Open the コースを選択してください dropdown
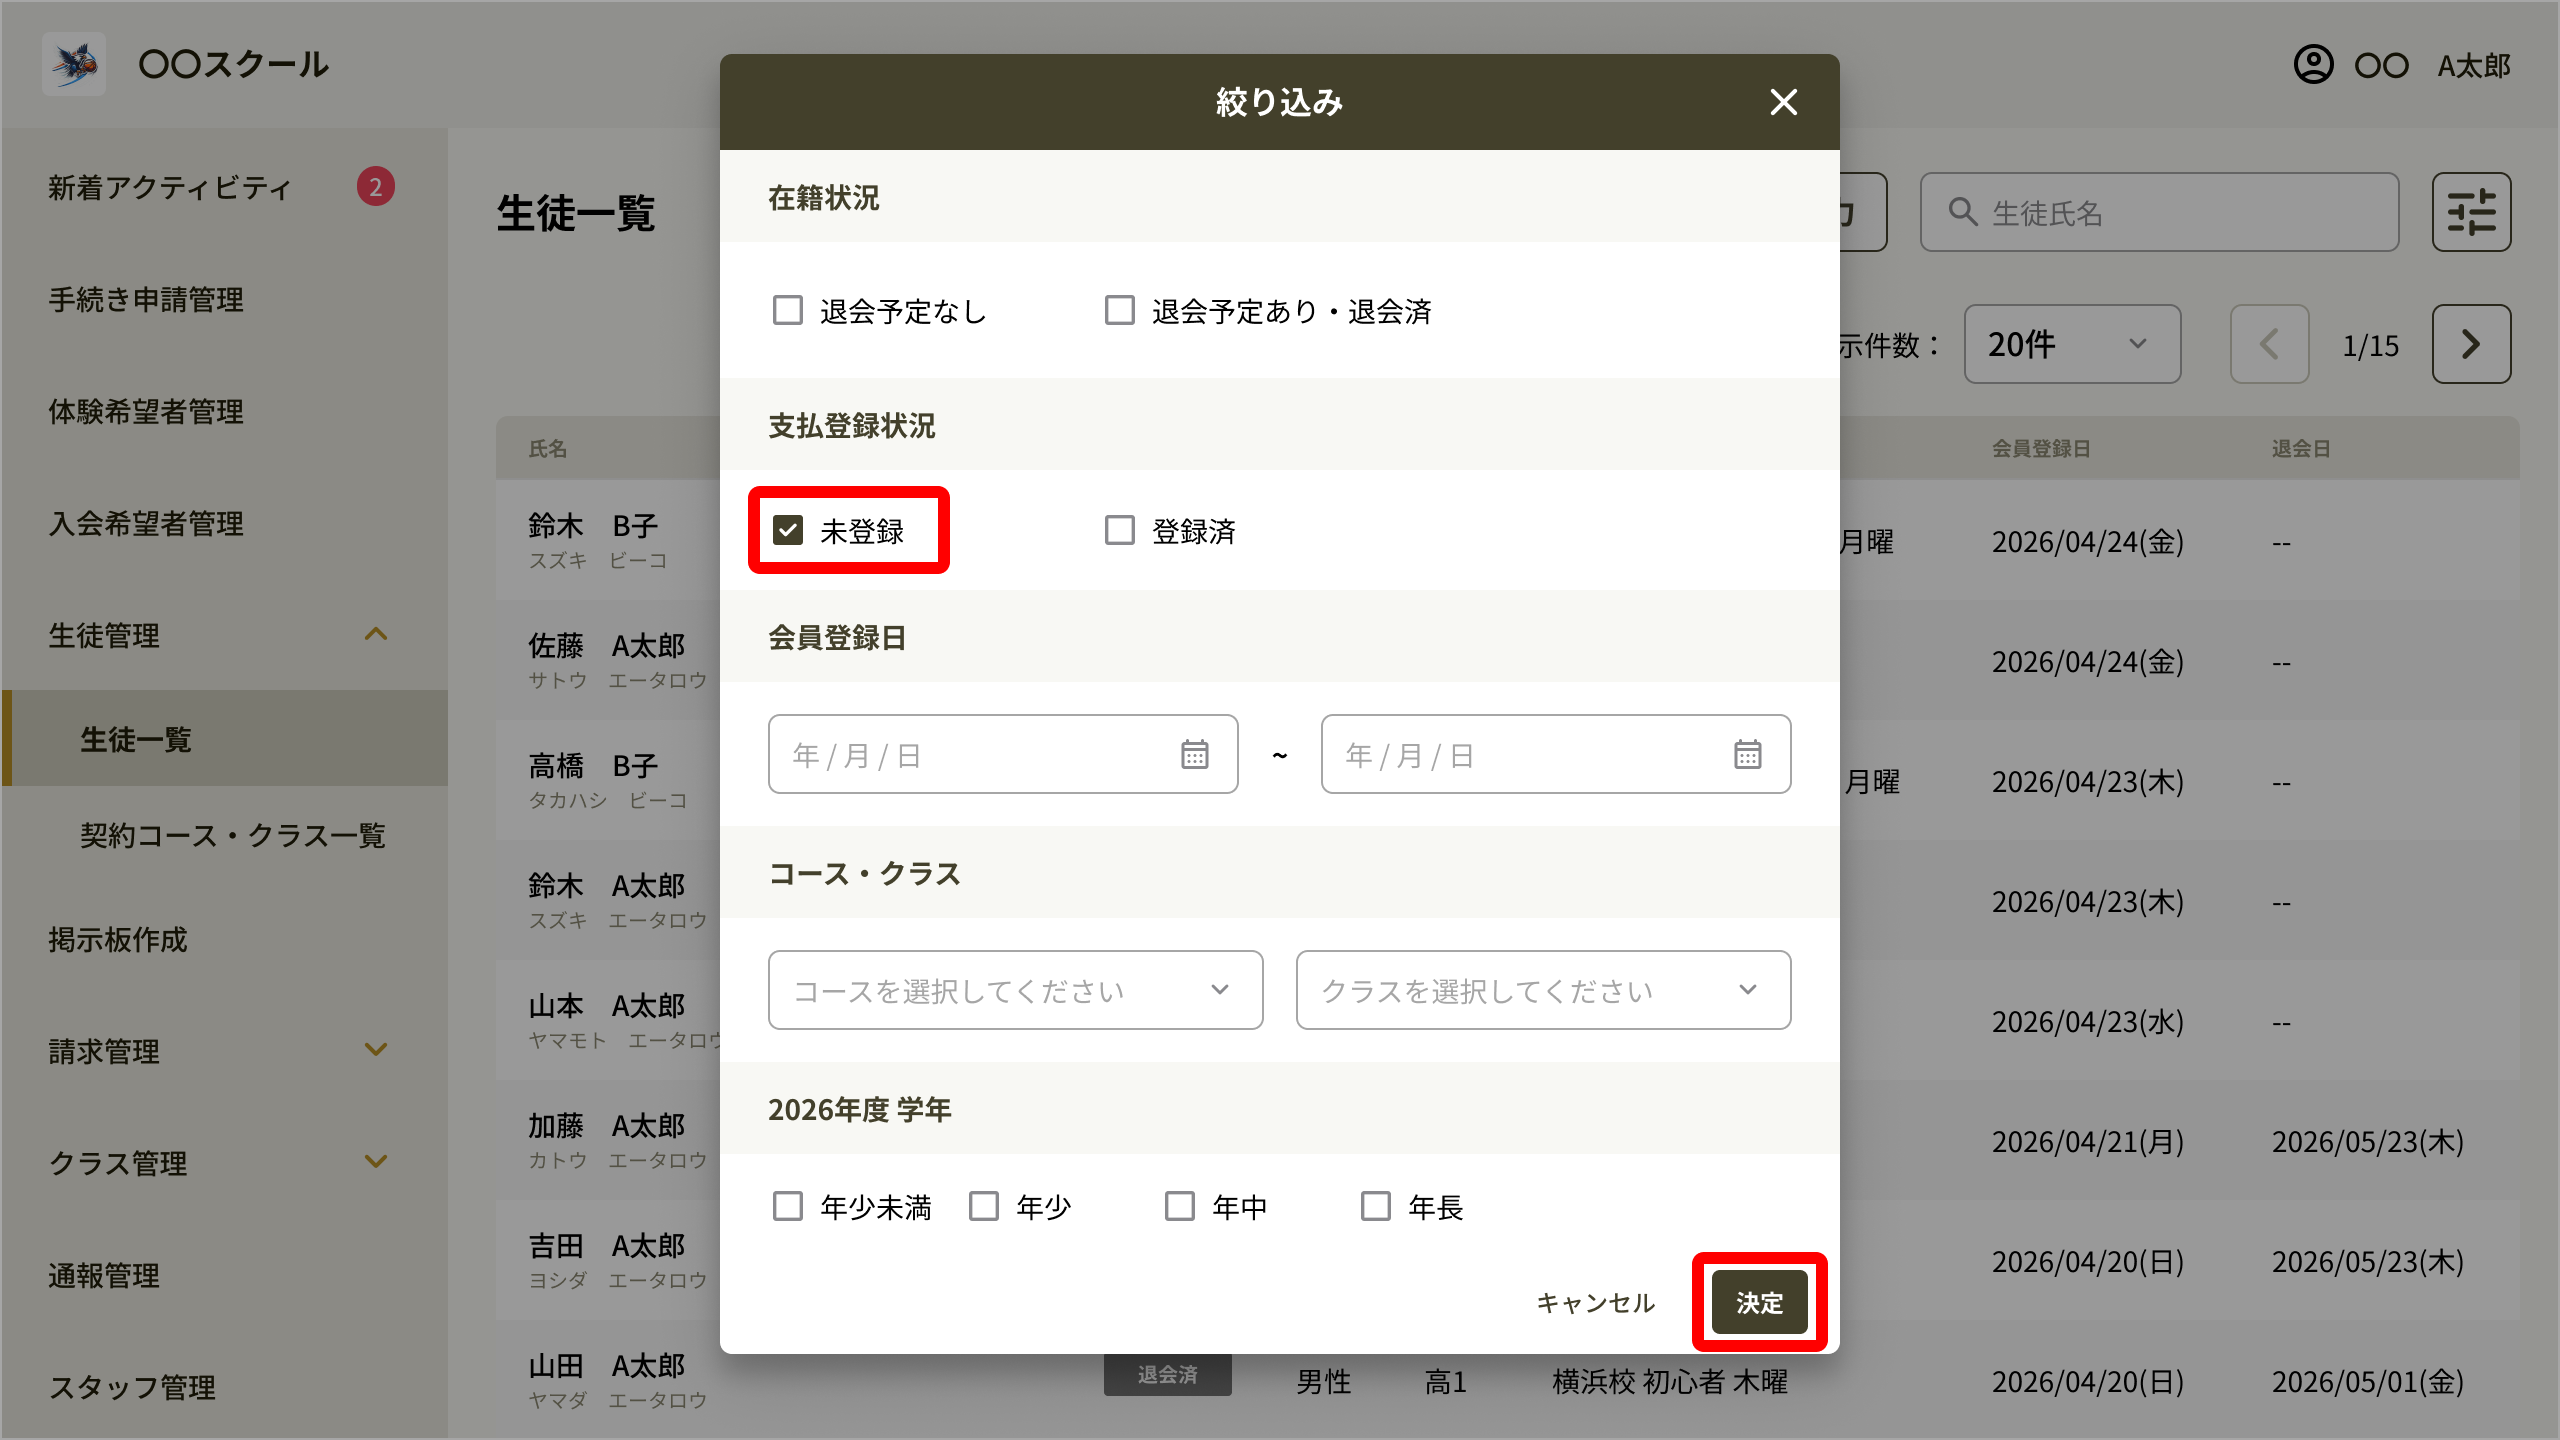 pyautogui.click(x=1015, y=990)
